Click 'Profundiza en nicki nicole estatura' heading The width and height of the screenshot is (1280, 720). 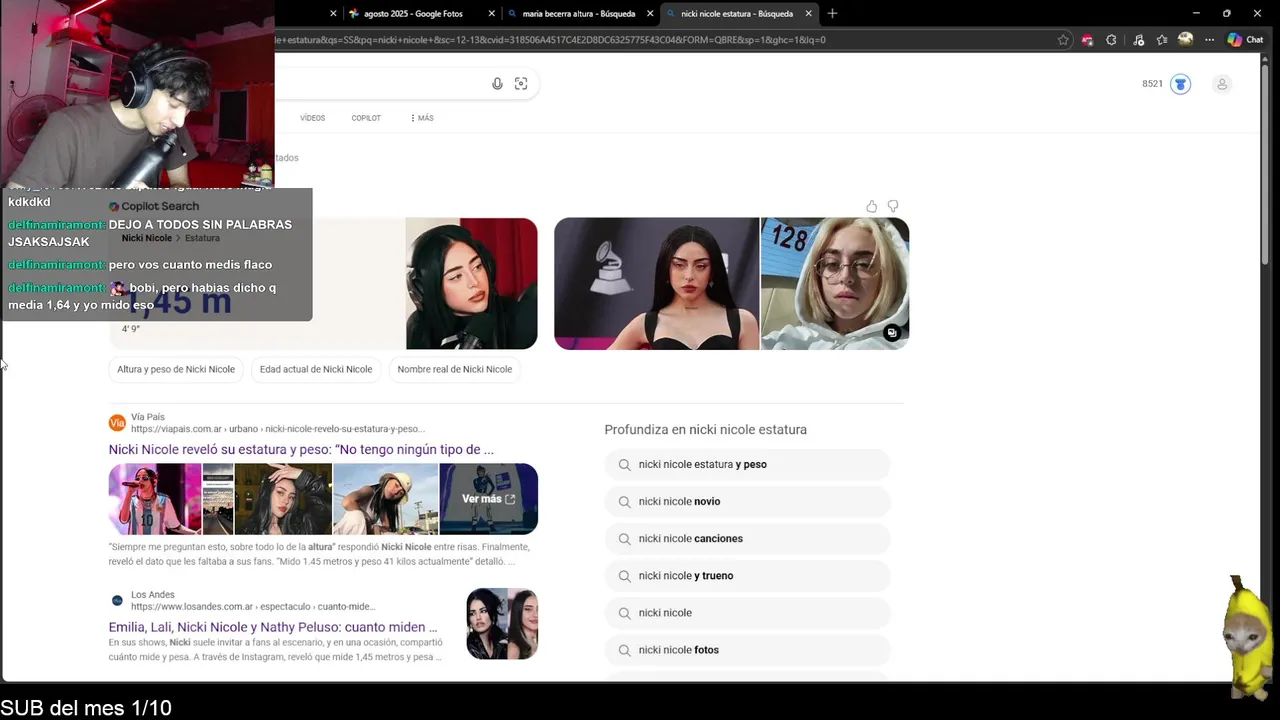pos(705,430)
